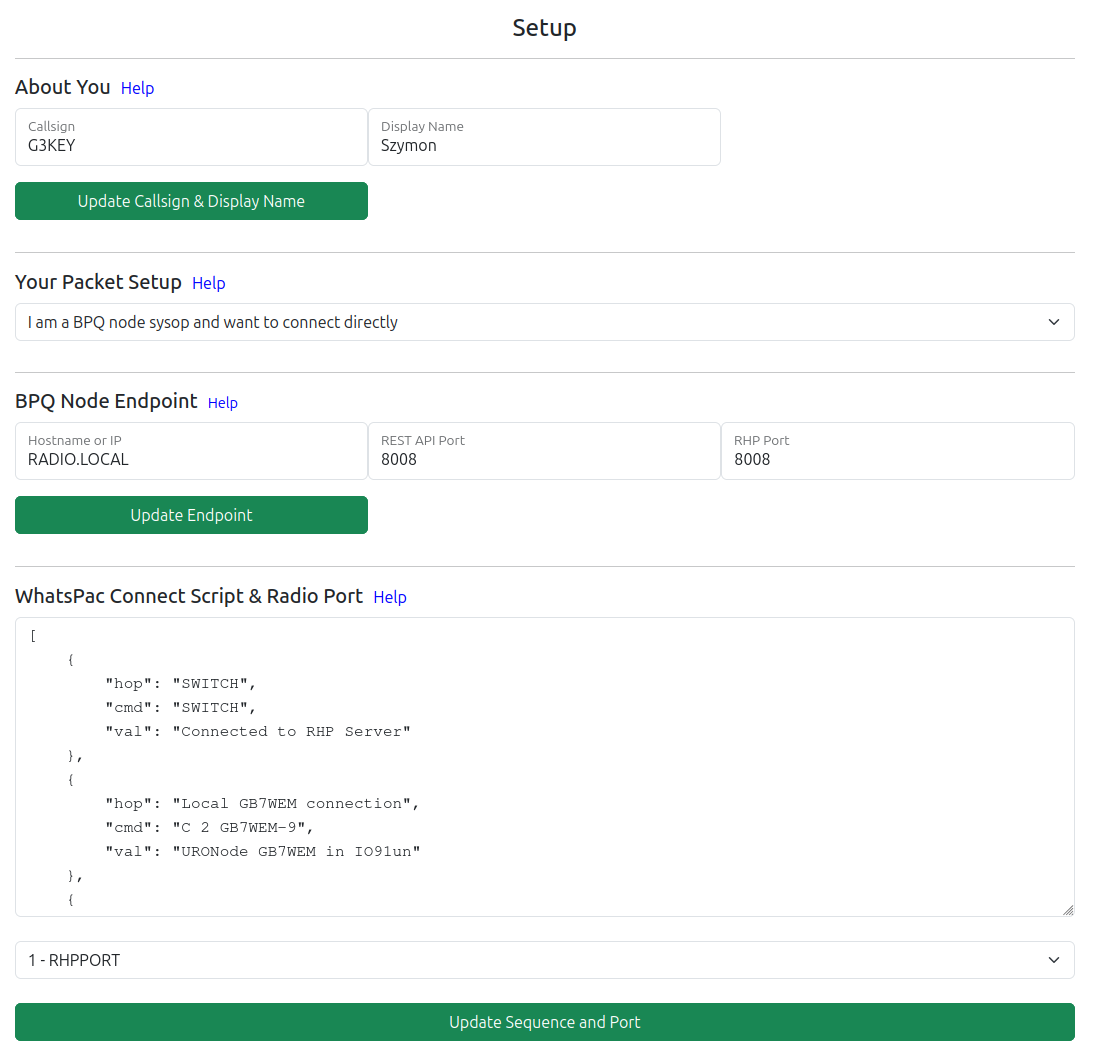Click the Setup page heading
Viewport: 1093px width, 1056px height.
coord(544,28)
